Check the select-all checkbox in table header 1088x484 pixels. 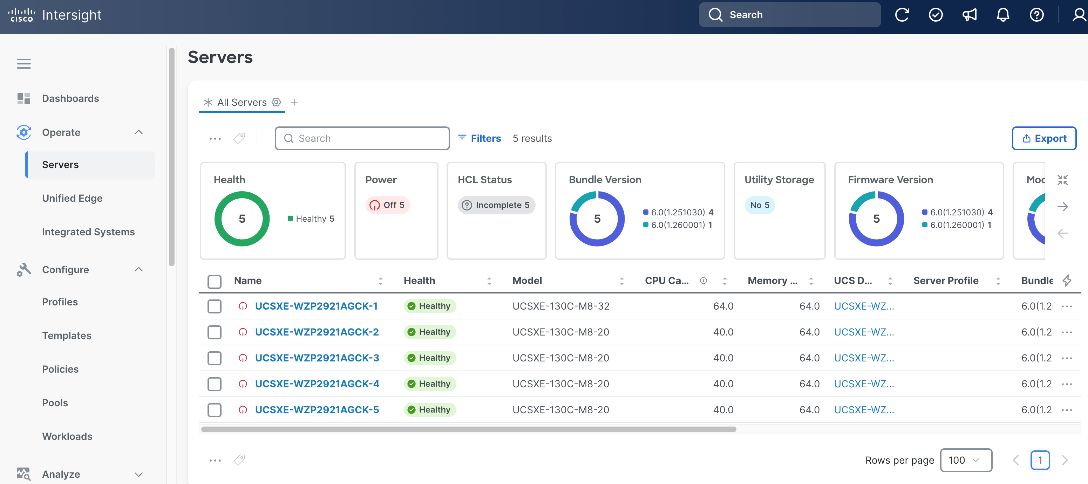[x=214, y=282]
